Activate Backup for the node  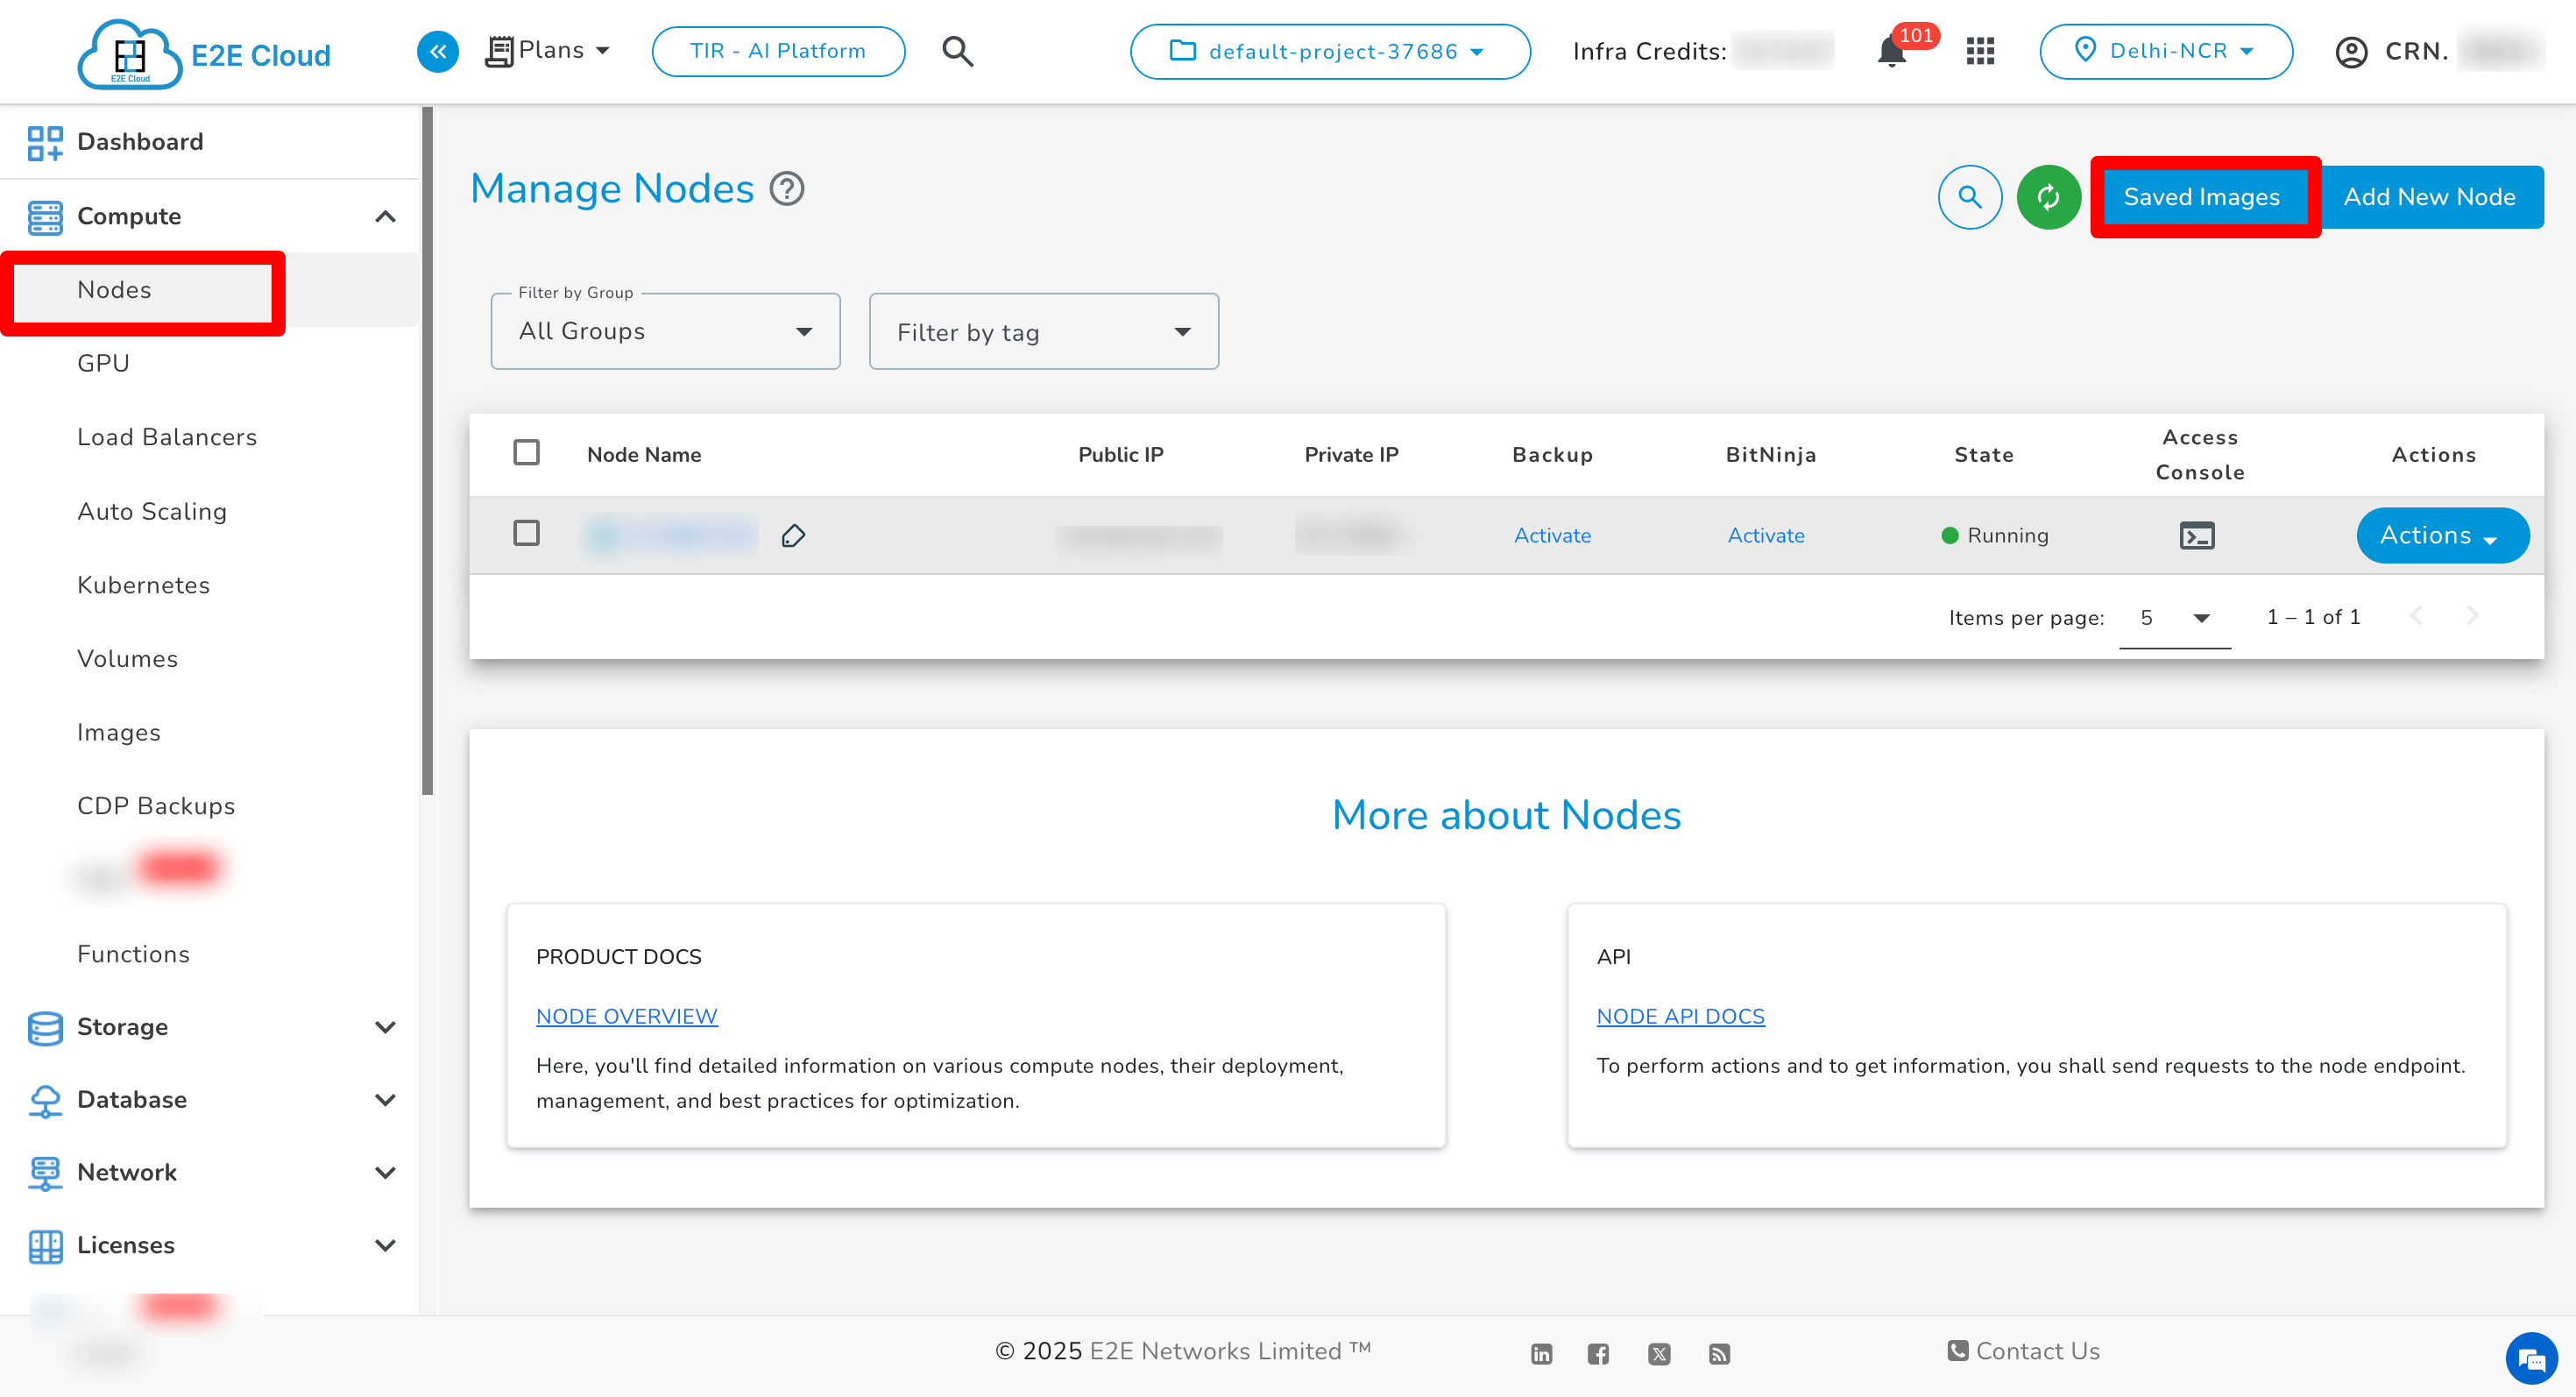(x=1552, y=535)
